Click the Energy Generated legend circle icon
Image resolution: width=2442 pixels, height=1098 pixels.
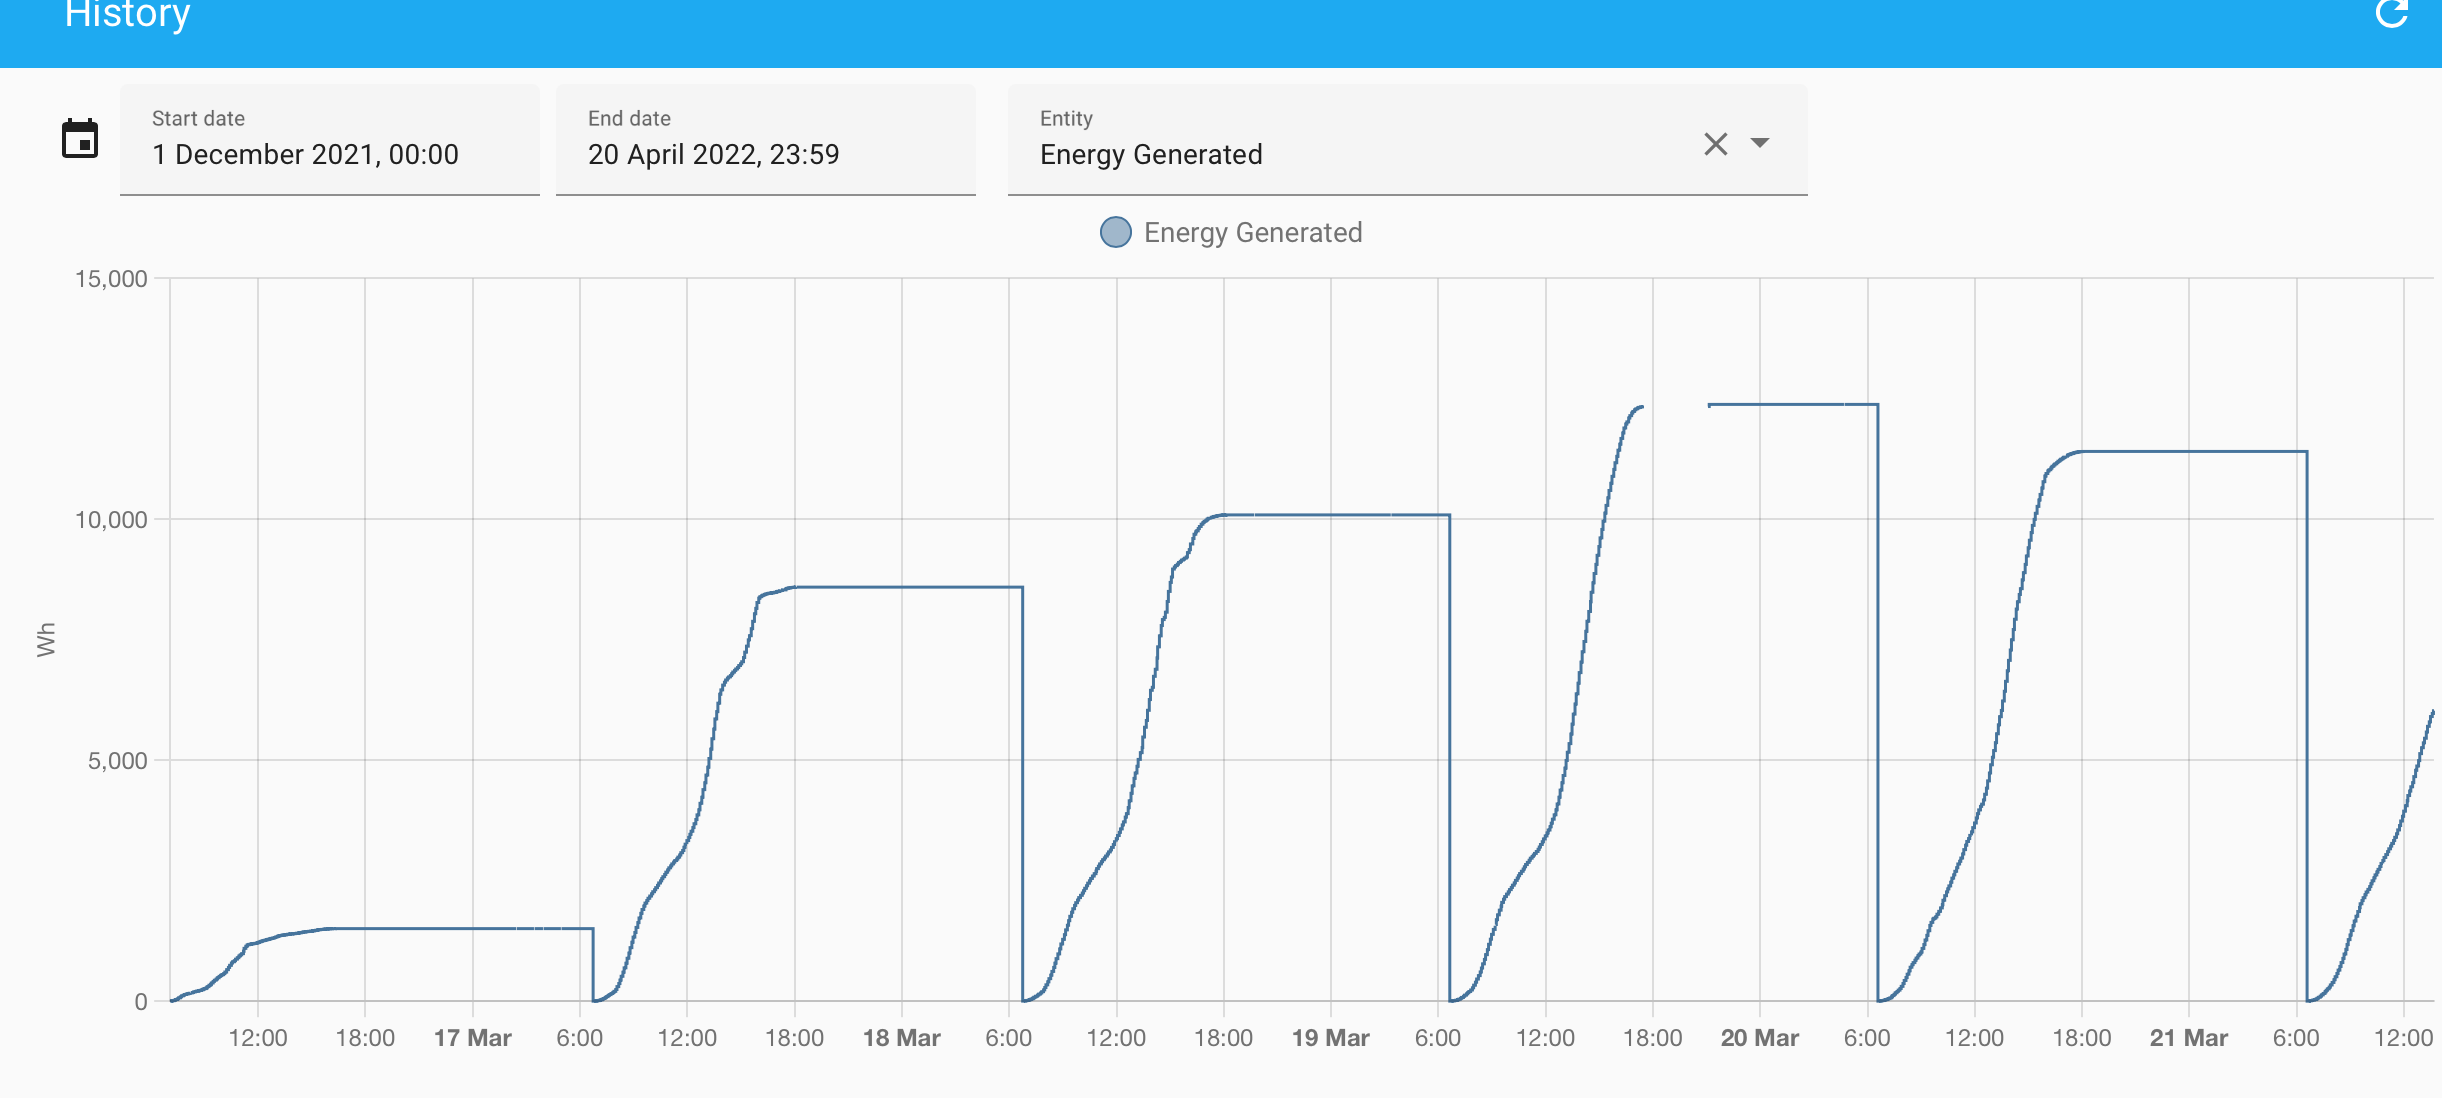tap(1115, 232)
